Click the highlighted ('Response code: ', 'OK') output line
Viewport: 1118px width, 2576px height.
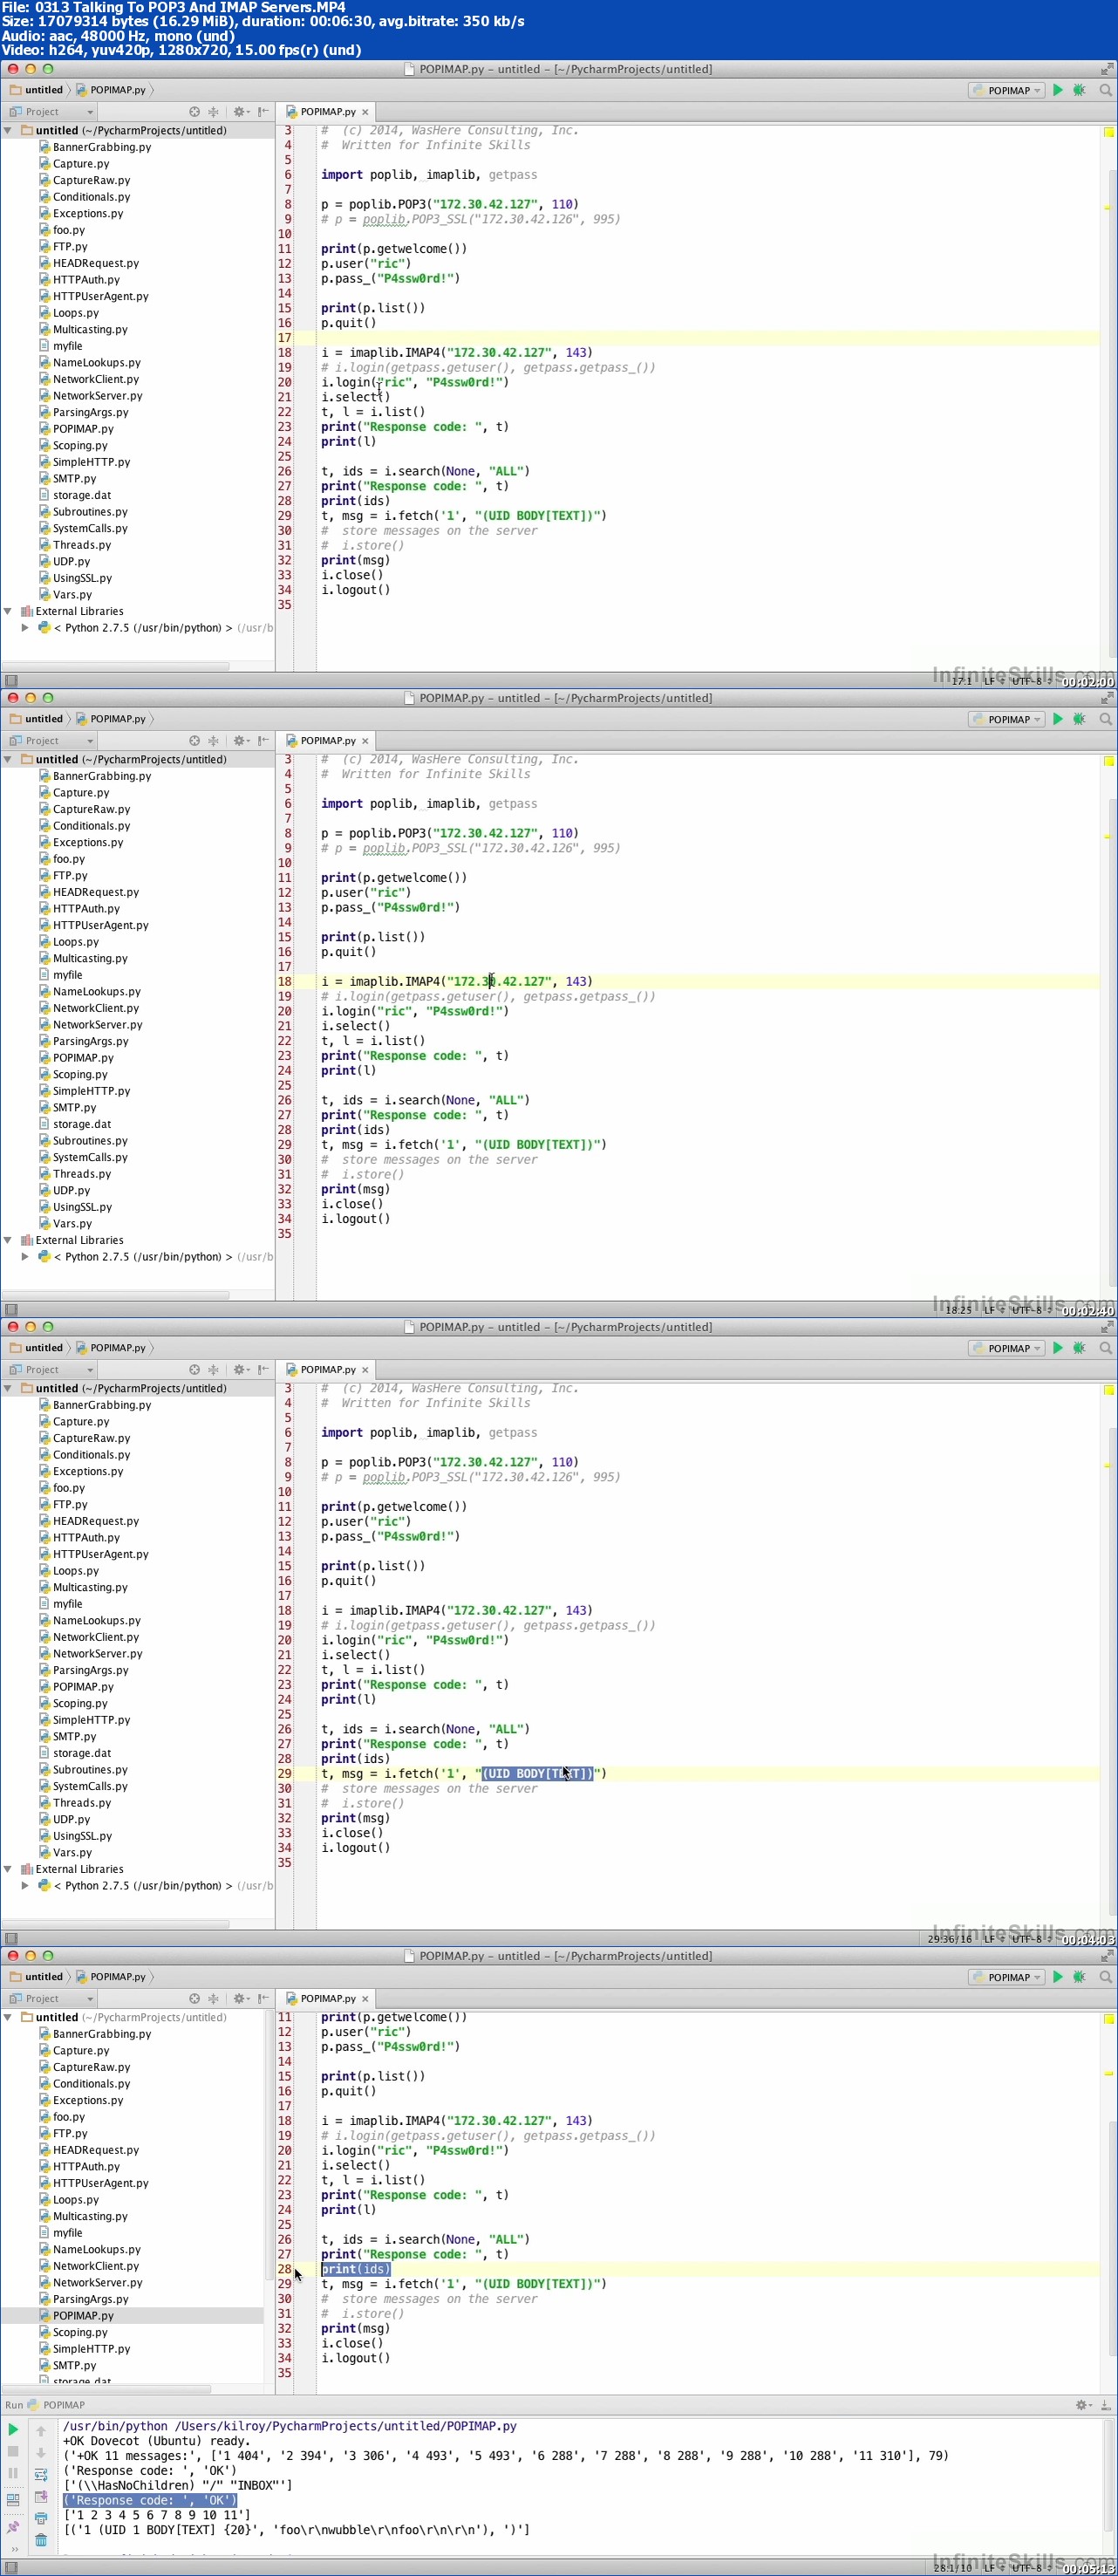click(x=150, y=2500)
